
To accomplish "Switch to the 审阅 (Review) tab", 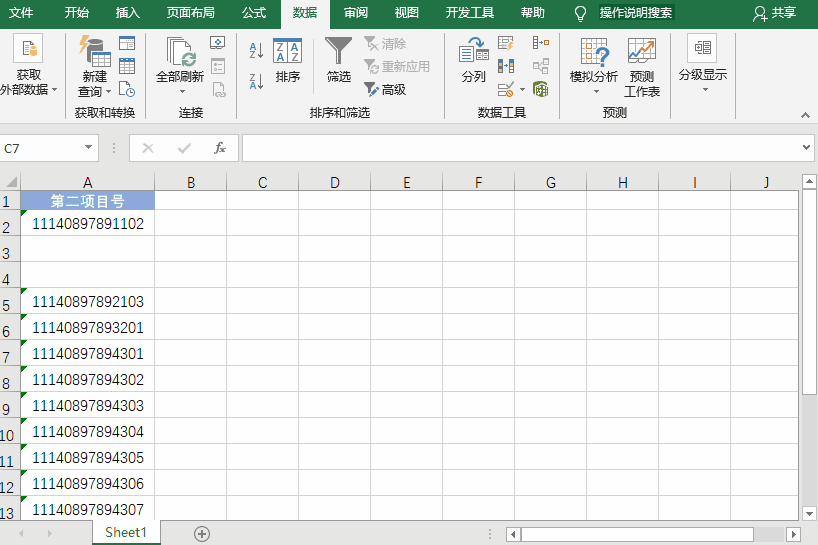I will click(356, 13).
